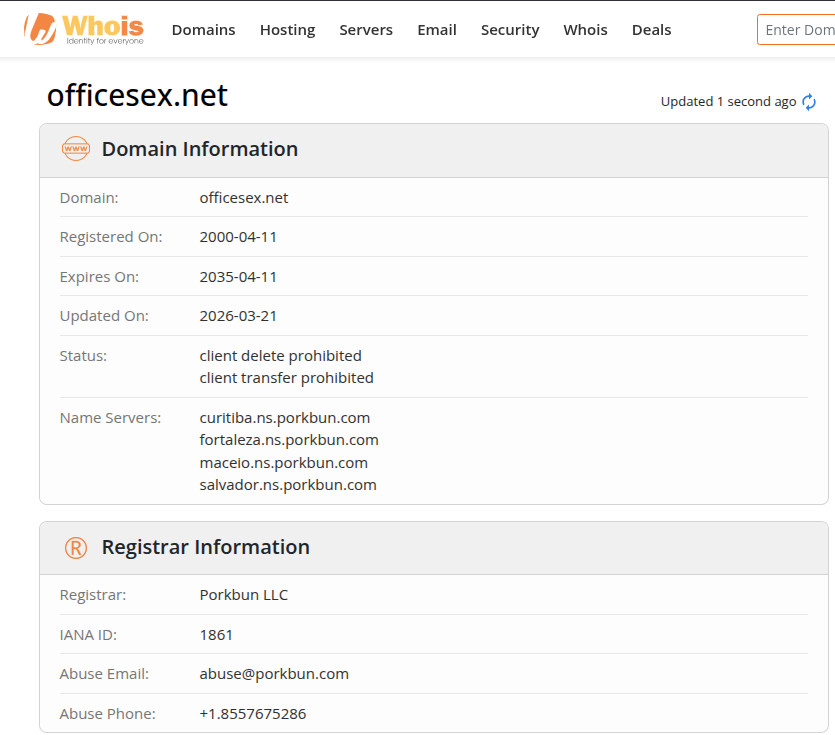Screen dimensions: 835x735
Task: Click the refresh icon beside Updated timestamp
Action: (x=809, y=102)
